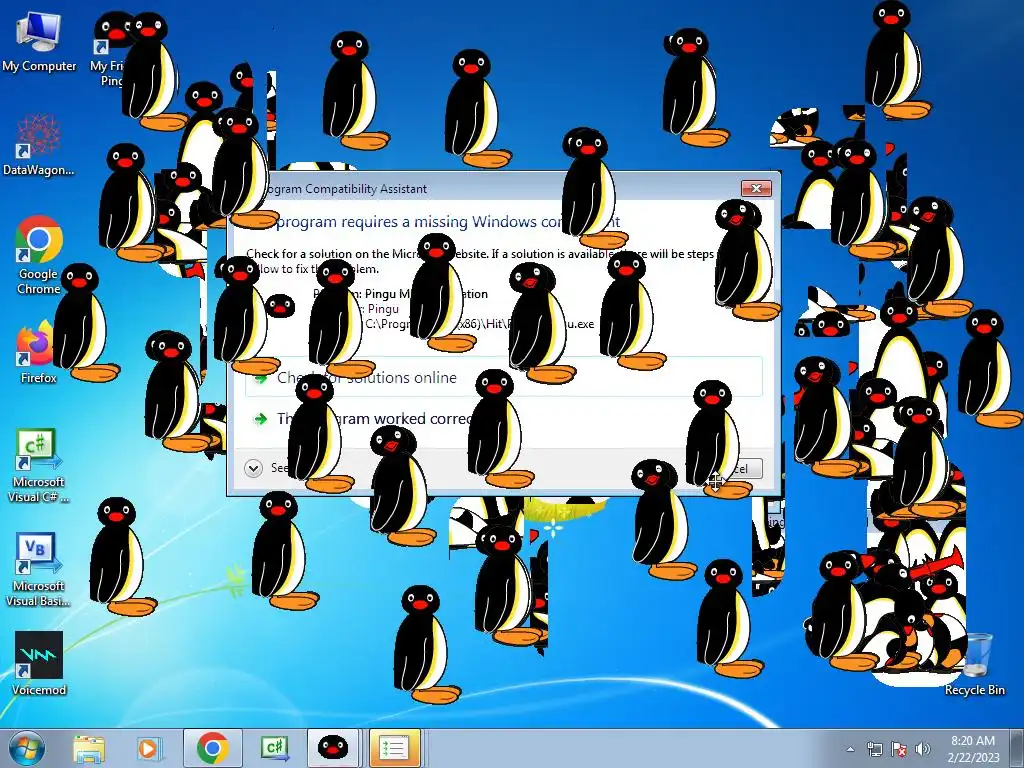This screenshot has width=1024, height=768.
Task: Open the Windows Start menu
Action: (27, 748)
